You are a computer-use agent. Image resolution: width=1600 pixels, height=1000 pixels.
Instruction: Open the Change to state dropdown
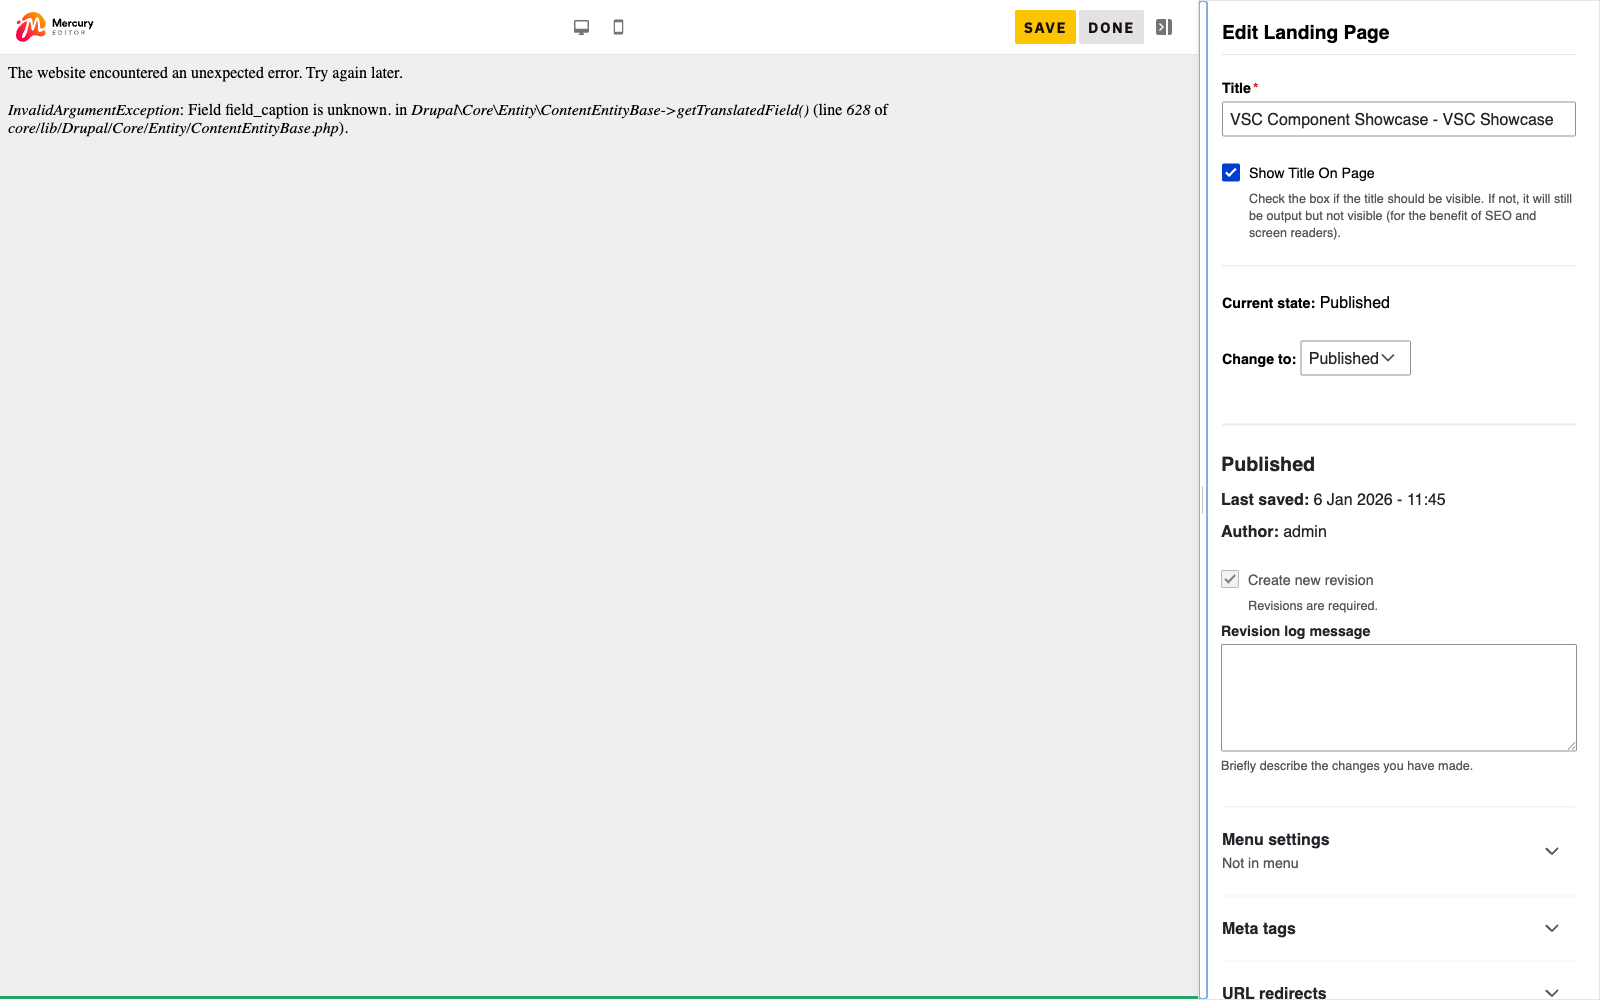pyautogui.click(x=1354, y=359)
